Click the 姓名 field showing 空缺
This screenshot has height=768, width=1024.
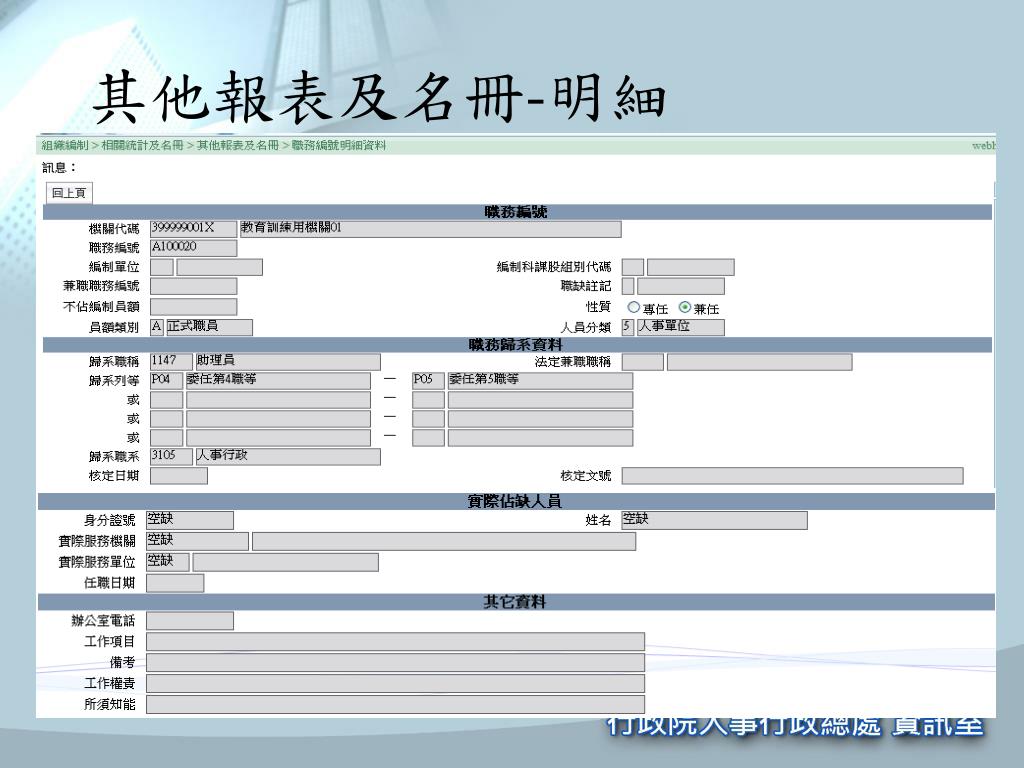tap(714, 520)
